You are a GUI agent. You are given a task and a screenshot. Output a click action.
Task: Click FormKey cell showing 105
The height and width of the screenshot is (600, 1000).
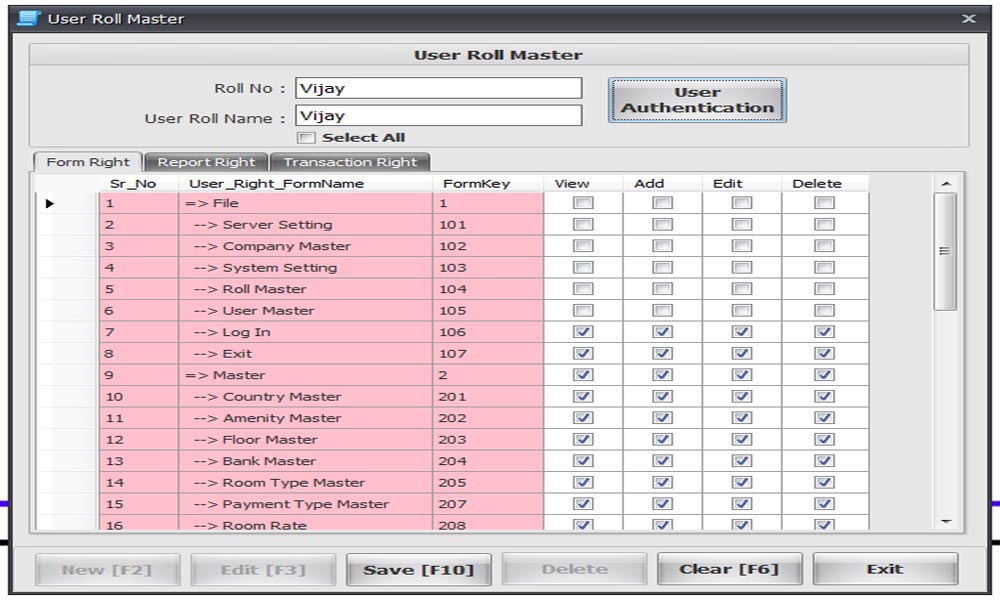tap(488, 311)
